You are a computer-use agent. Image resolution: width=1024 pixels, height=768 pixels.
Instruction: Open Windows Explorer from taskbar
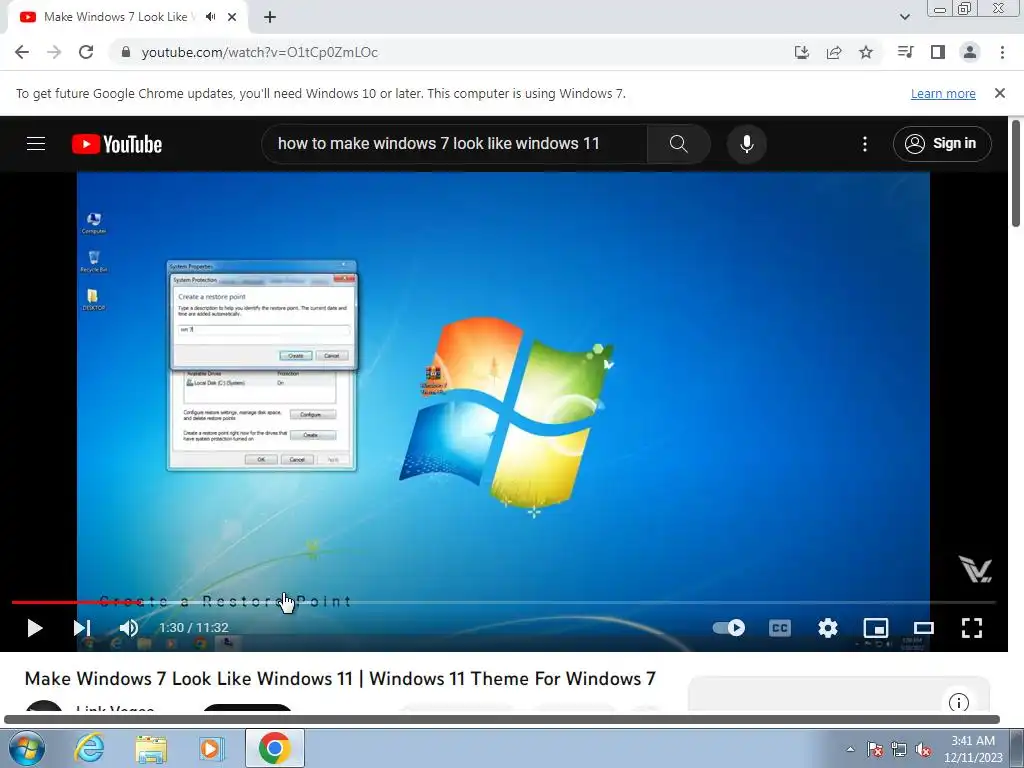point(151,748)
